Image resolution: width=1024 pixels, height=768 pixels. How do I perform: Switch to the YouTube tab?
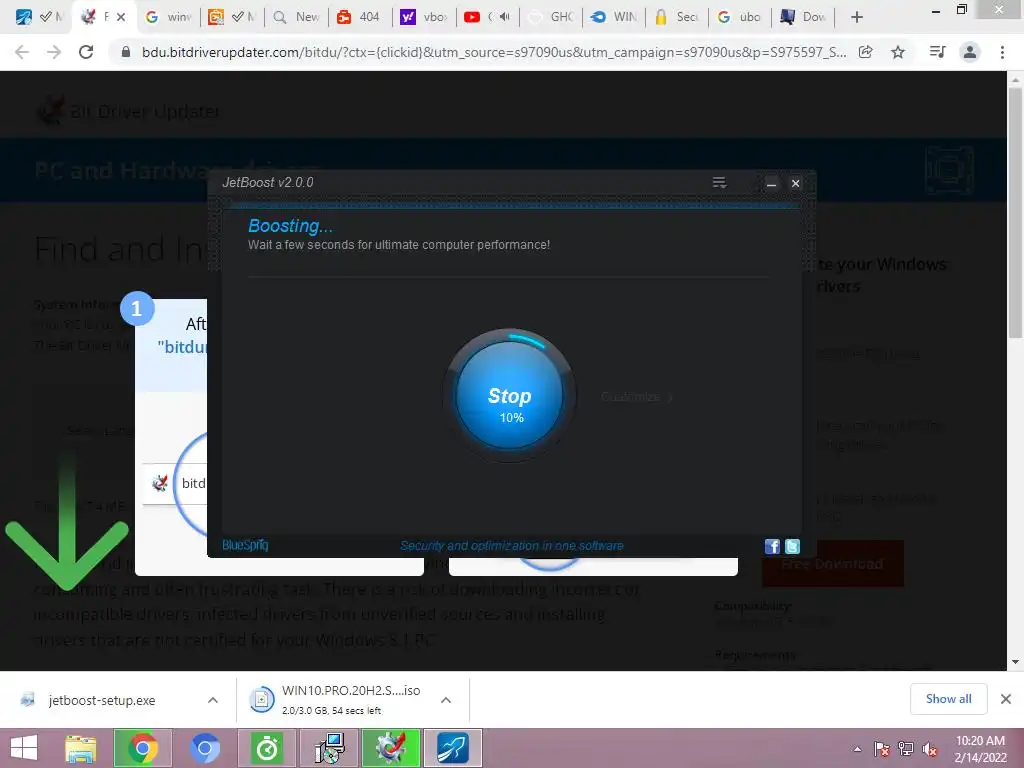coord(477,17)
